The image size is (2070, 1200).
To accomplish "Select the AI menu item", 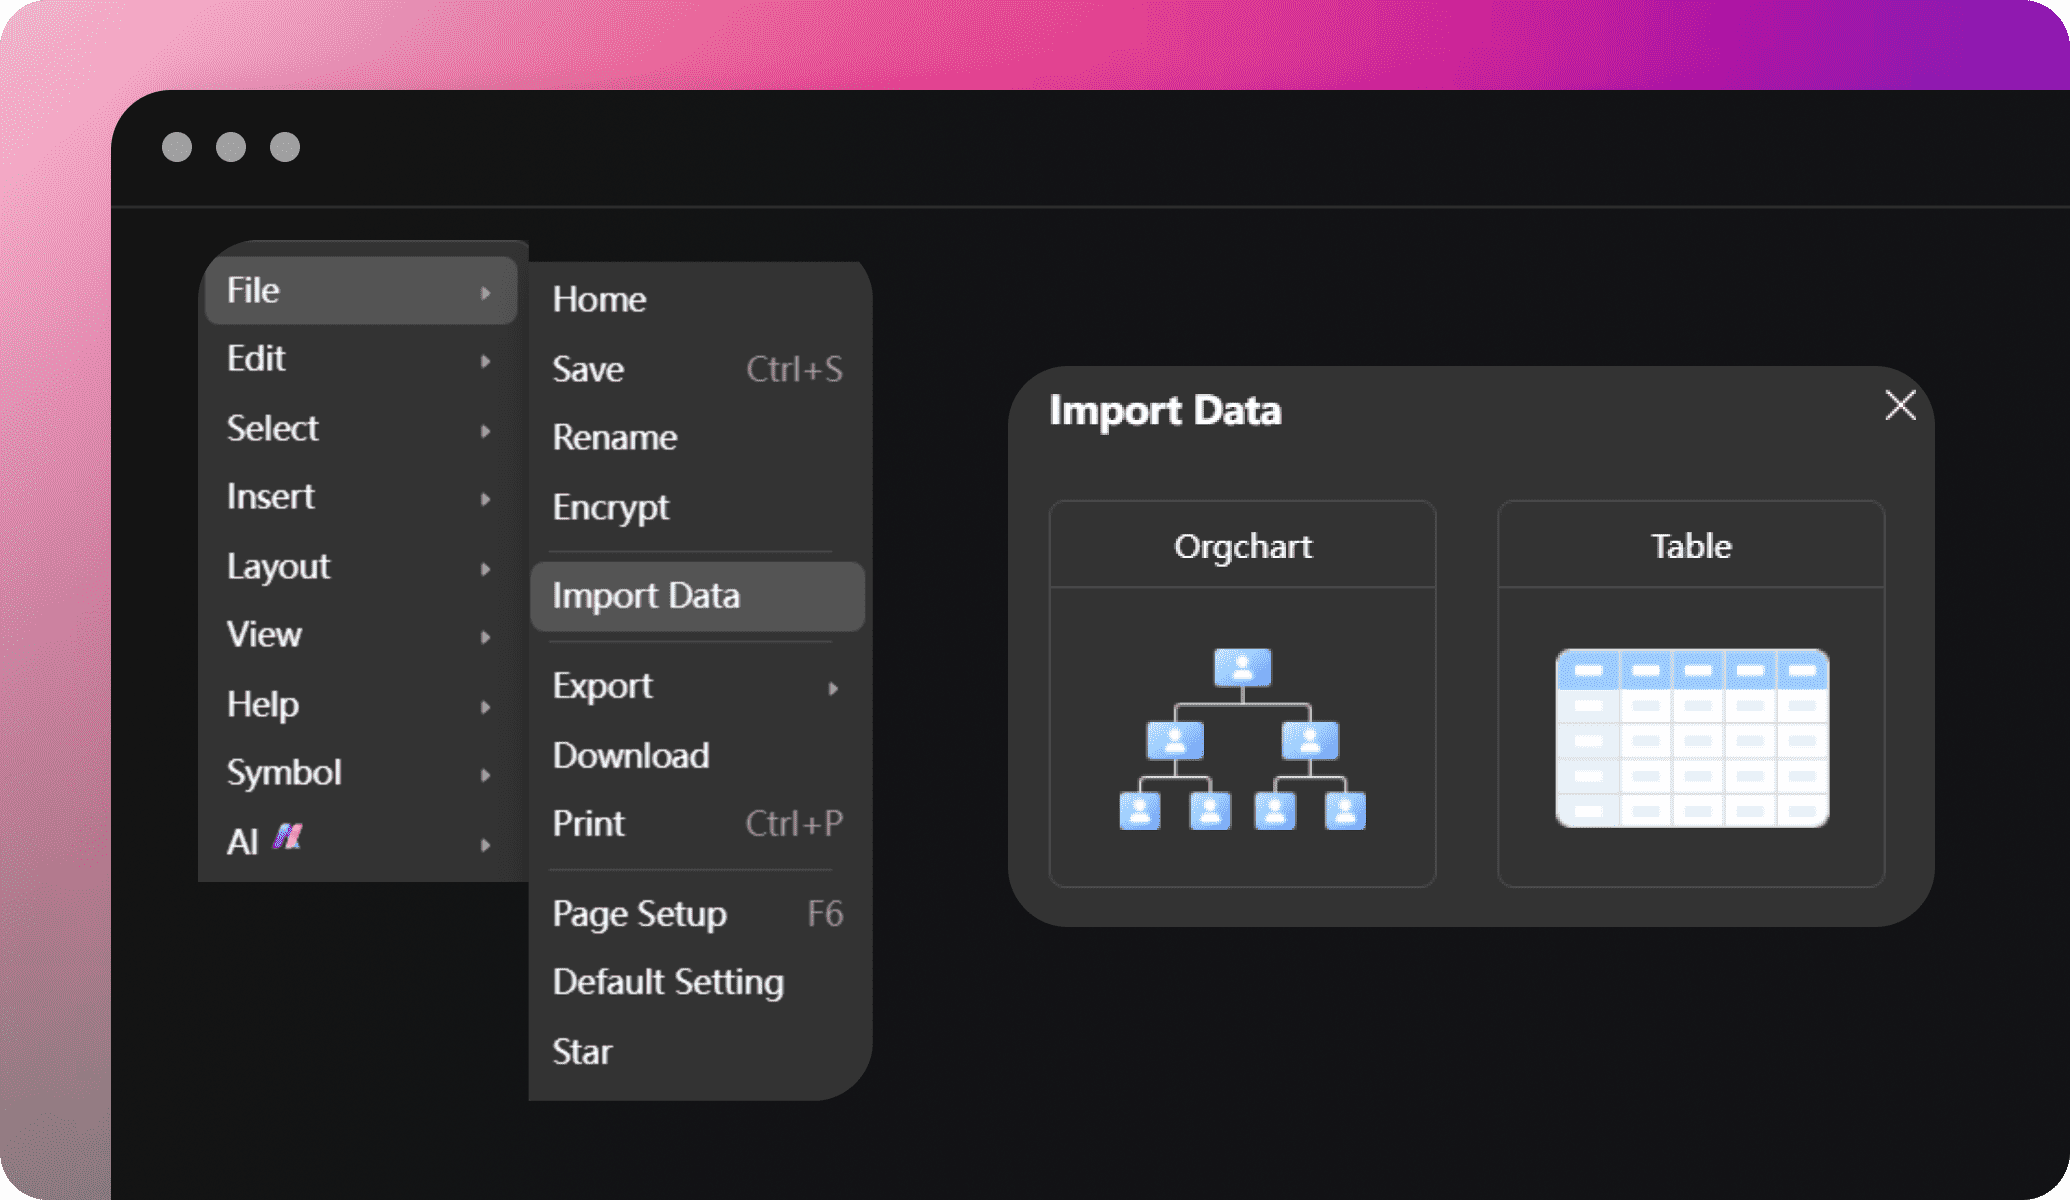I will pos(357,841).
